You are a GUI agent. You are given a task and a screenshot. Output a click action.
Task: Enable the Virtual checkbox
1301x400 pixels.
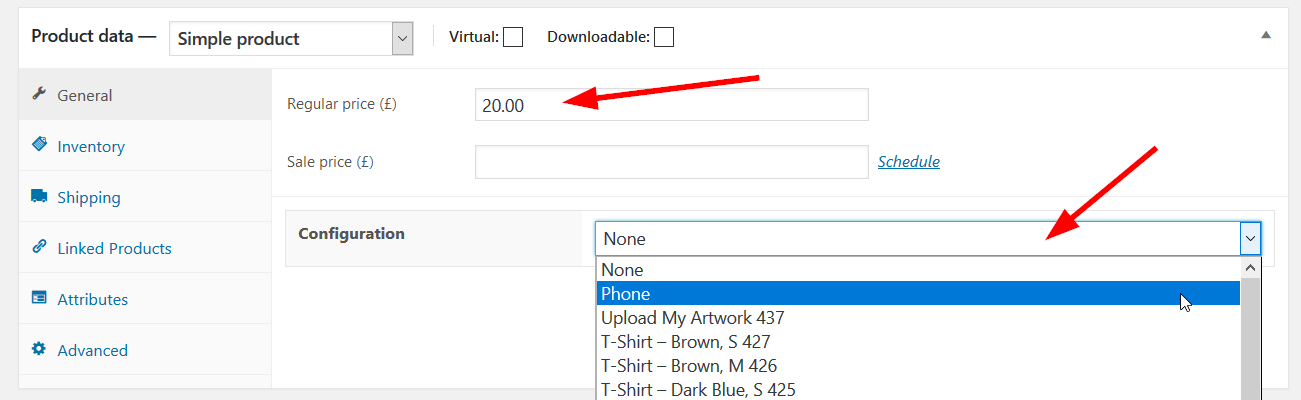513,37
